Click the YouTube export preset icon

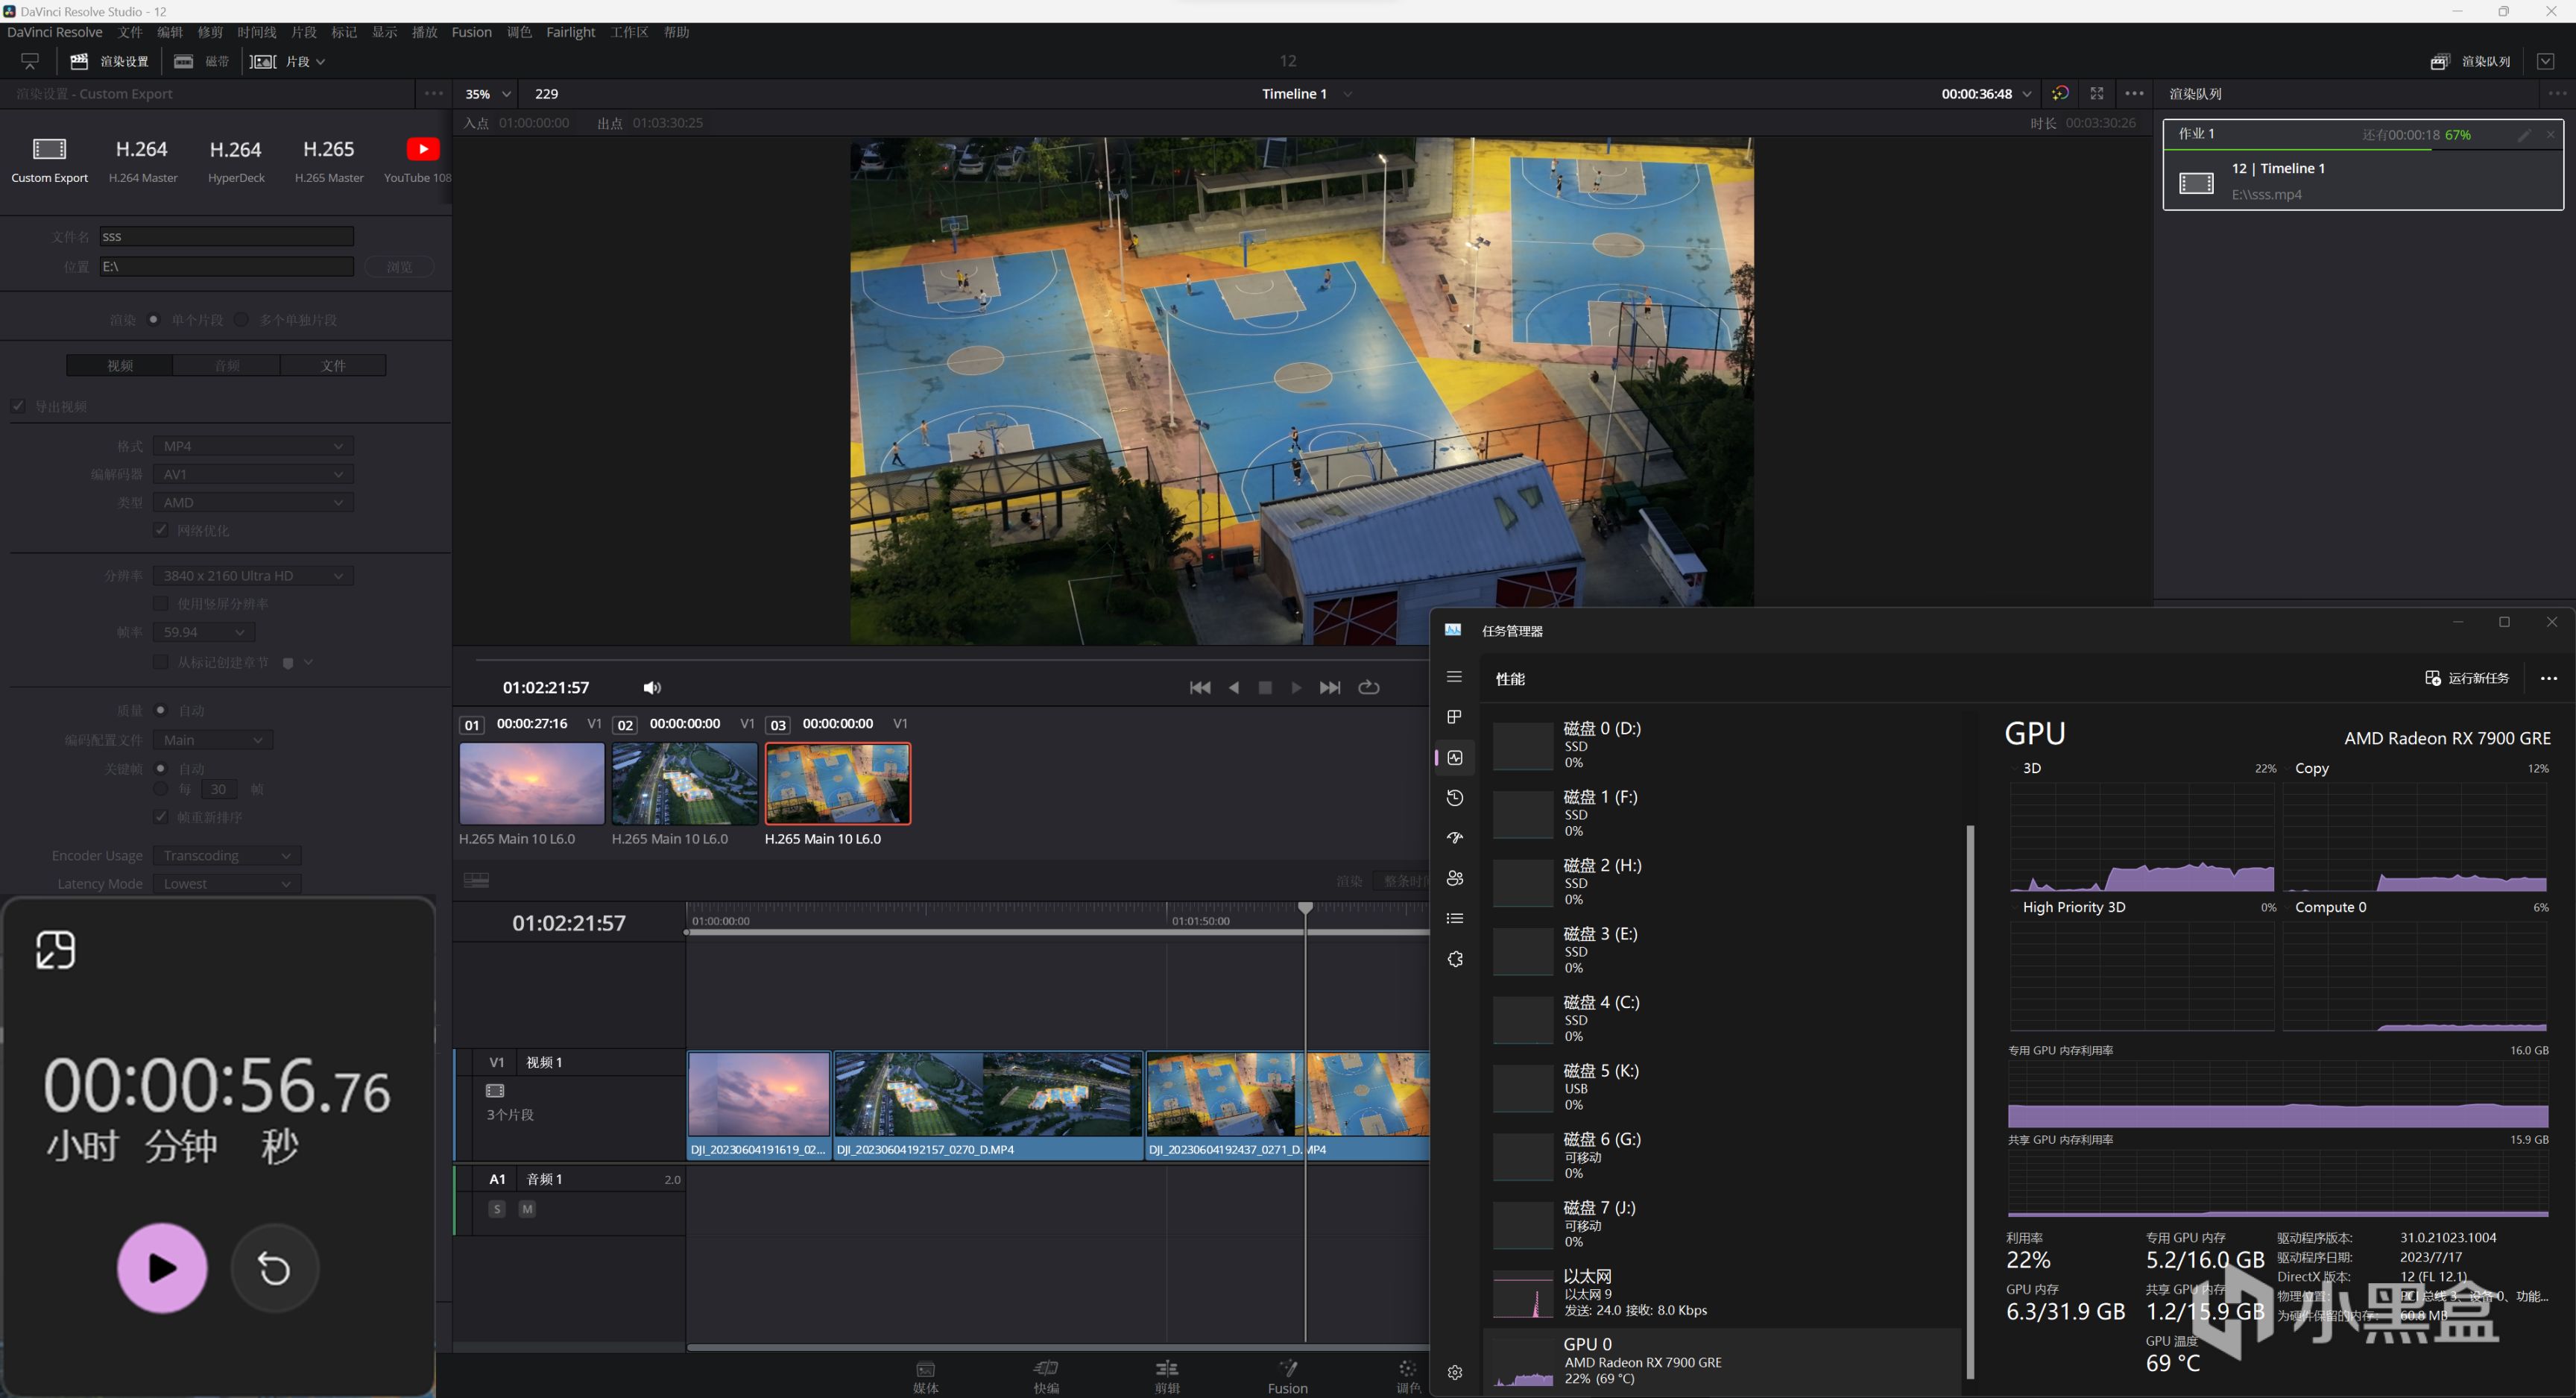[422, 149]
